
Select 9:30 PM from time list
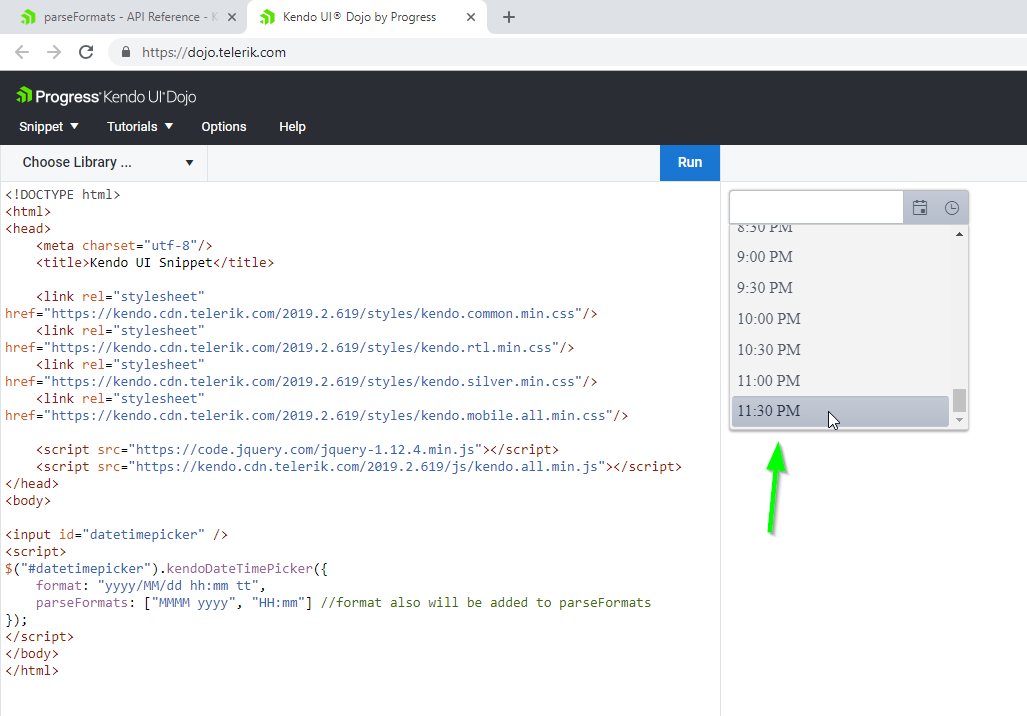pyautogui.click(x=840, y=288)
